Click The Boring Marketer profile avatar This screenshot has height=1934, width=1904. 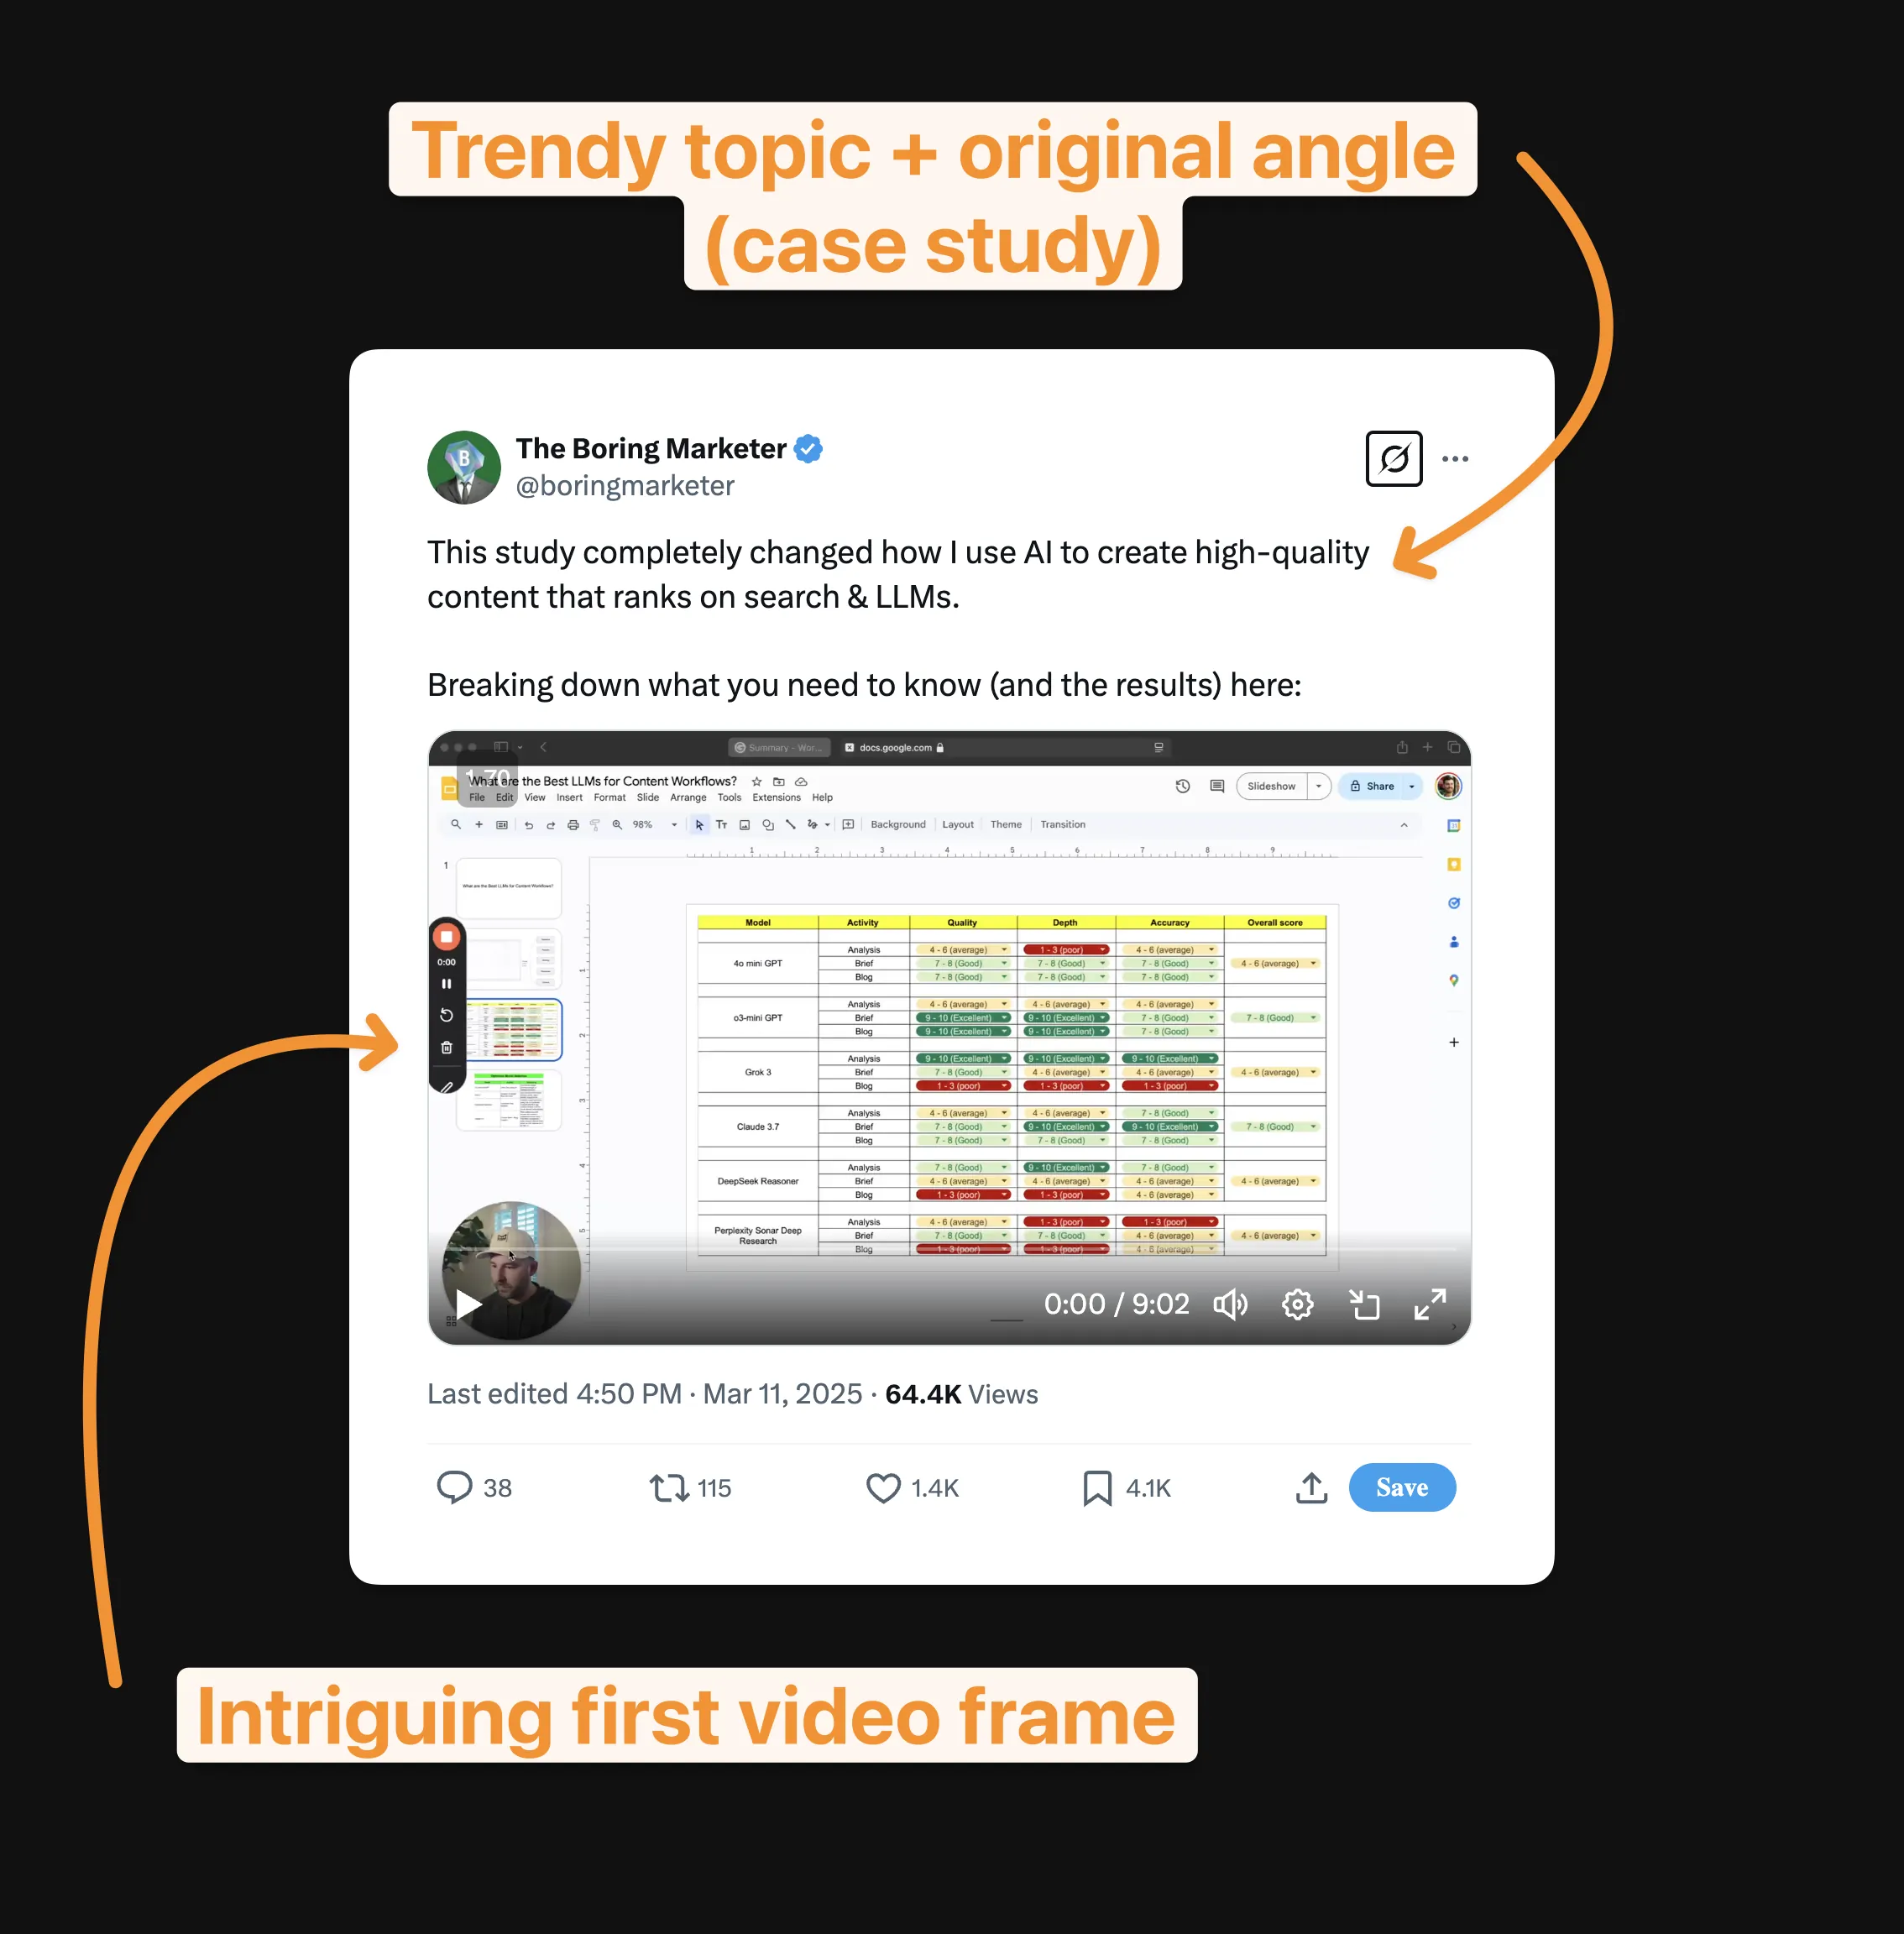(x=464, y=468)
